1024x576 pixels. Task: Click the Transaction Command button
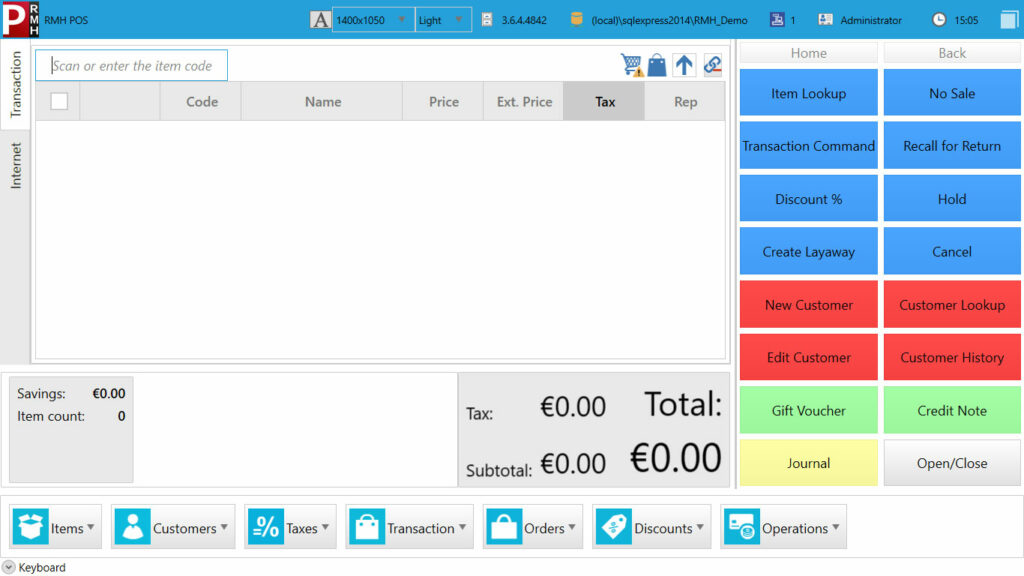point(808,146)
